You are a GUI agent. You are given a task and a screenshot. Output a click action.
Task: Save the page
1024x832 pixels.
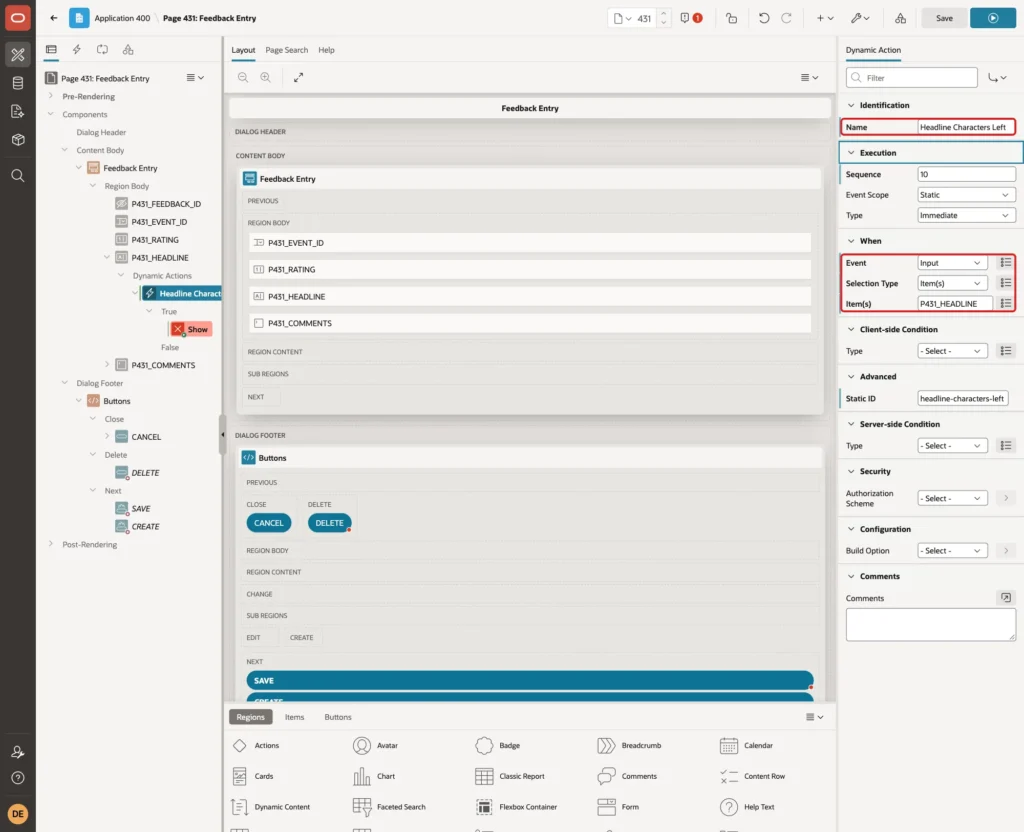click(944, 18)
